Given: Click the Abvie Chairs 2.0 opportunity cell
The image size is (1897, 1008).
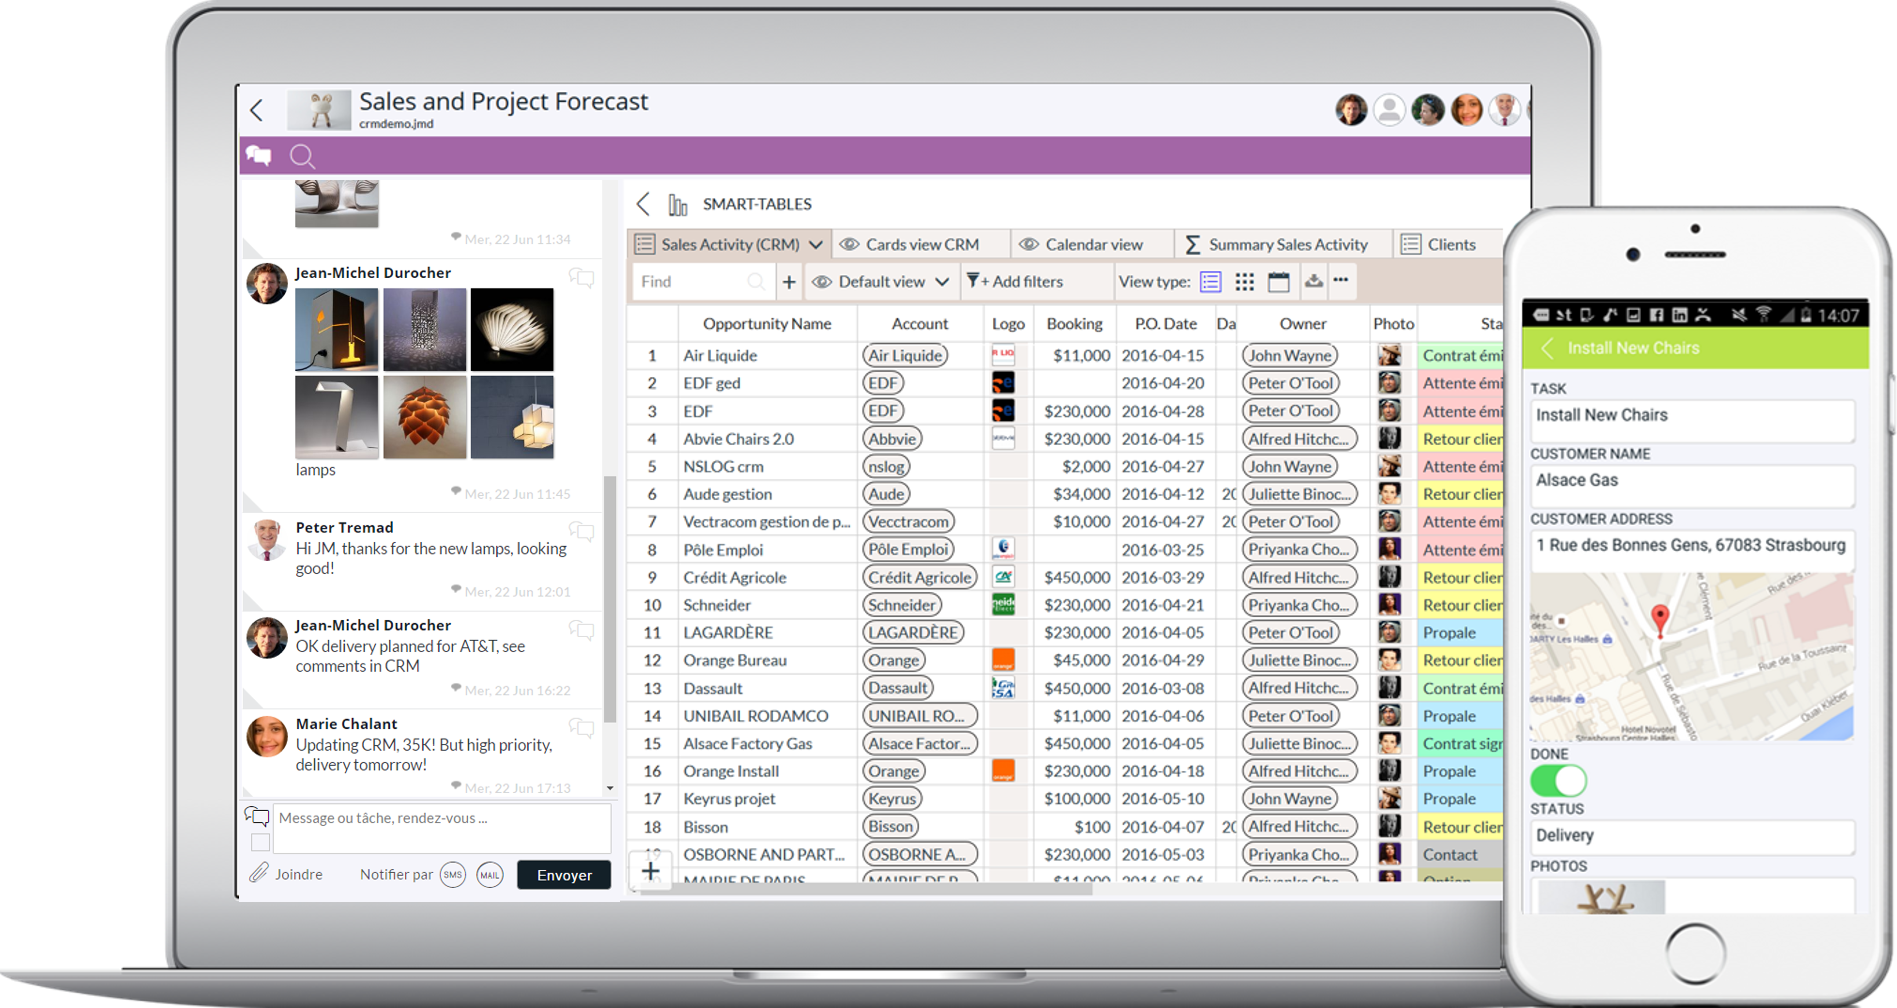Looking at the screenshot, I should coord(767,439).
